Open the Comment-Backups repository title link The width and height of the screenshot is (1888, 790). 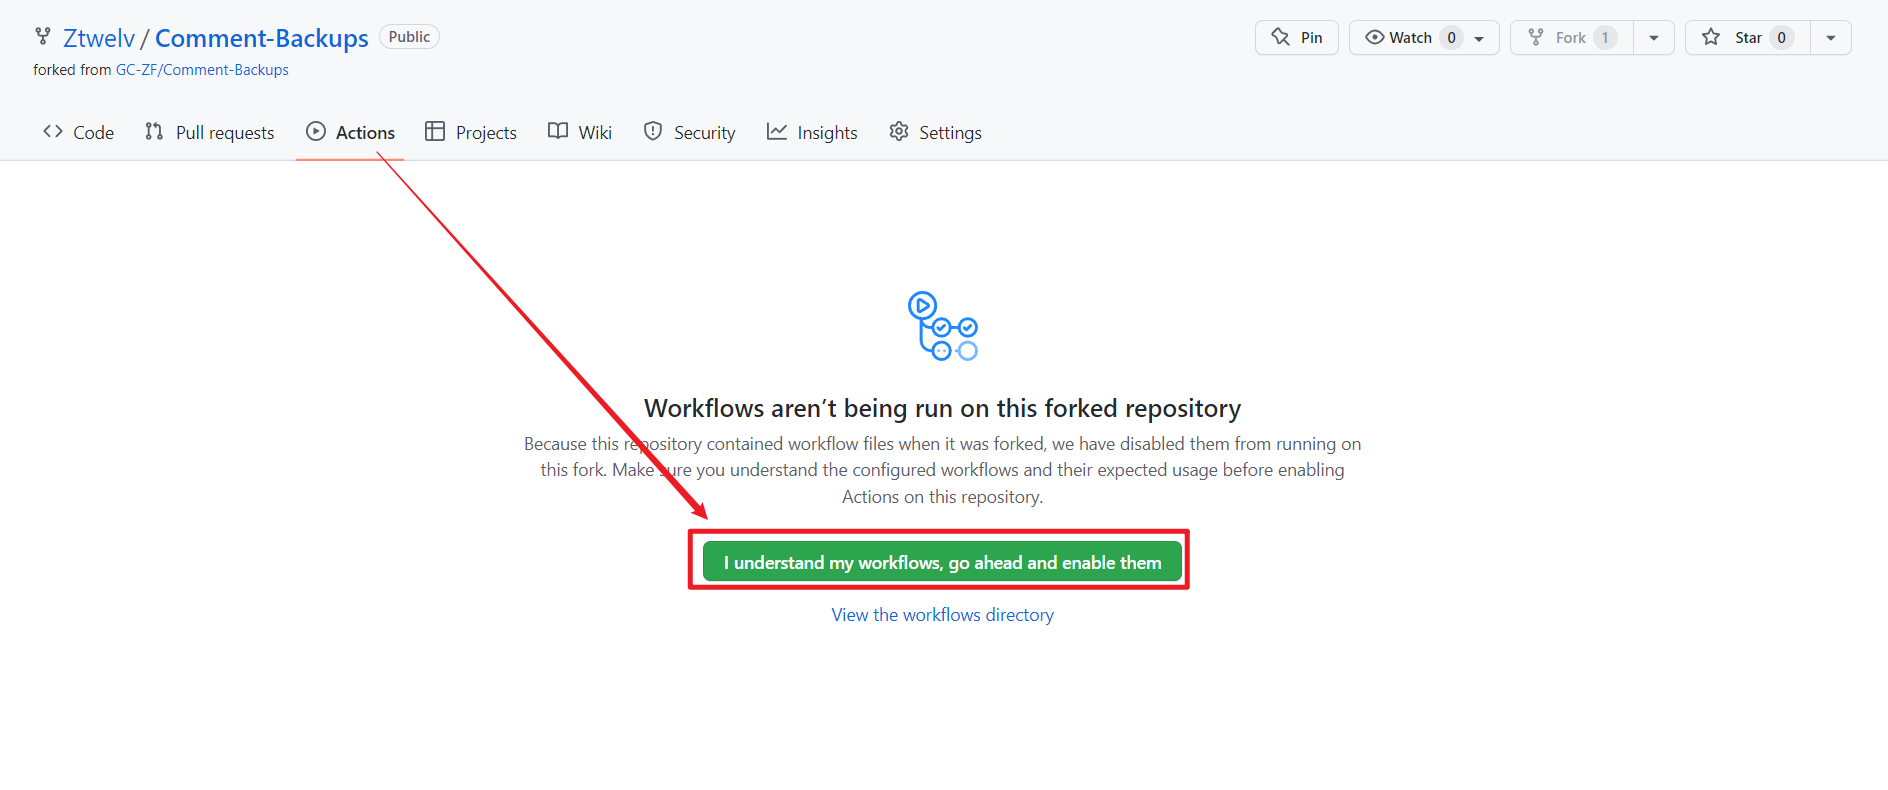click(x=262, y=38)
